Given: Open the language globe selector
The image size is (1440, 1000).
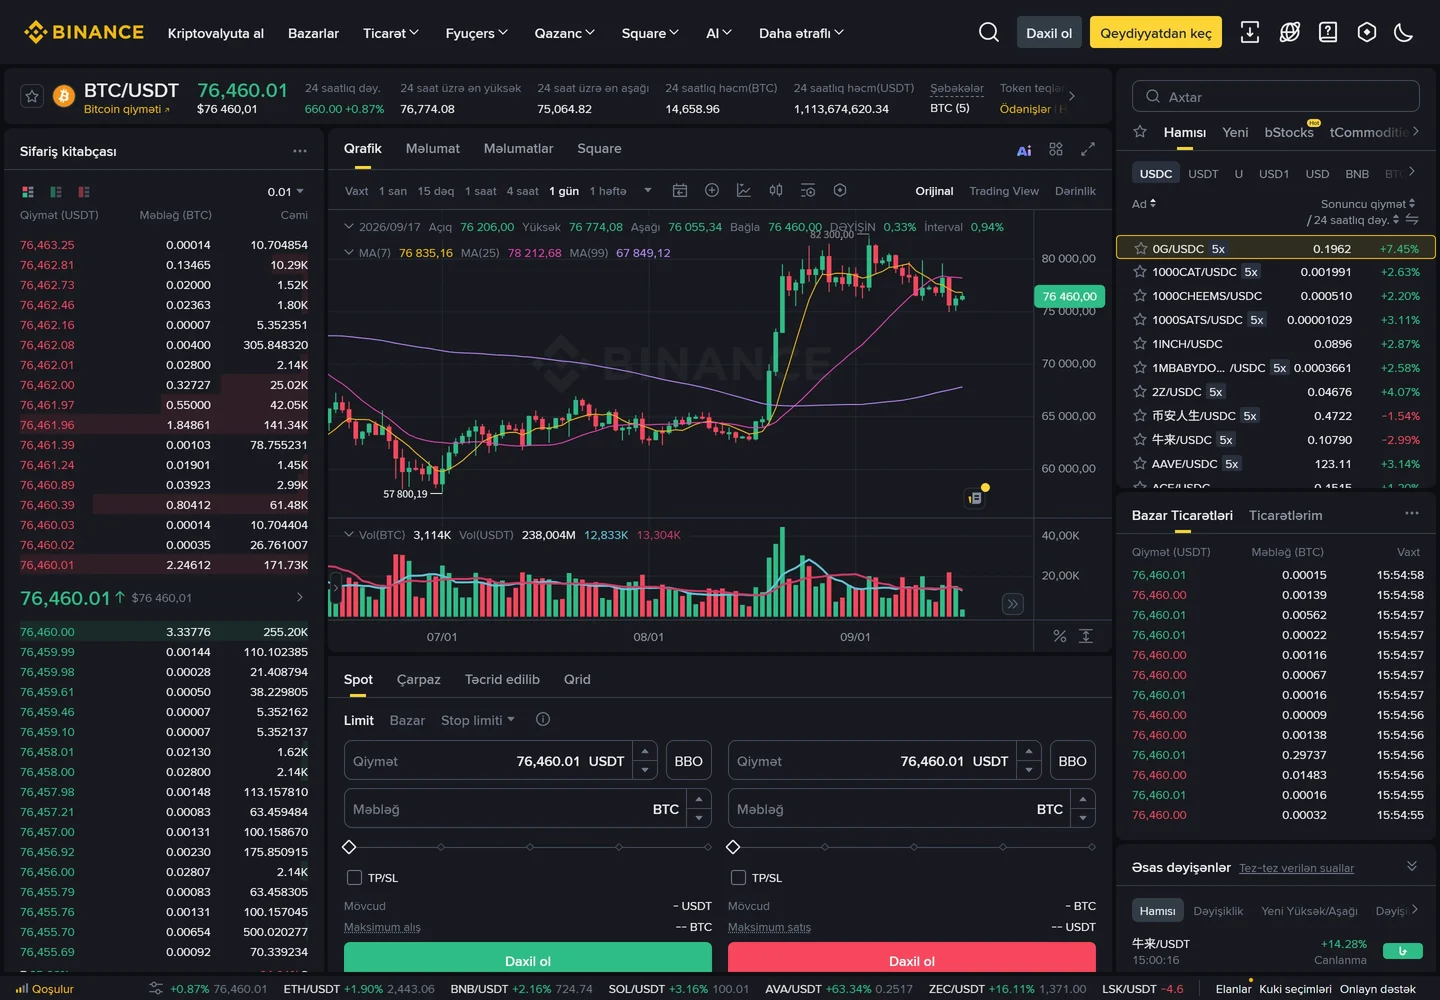Looking at the screenshot, I should [1290, 32].
